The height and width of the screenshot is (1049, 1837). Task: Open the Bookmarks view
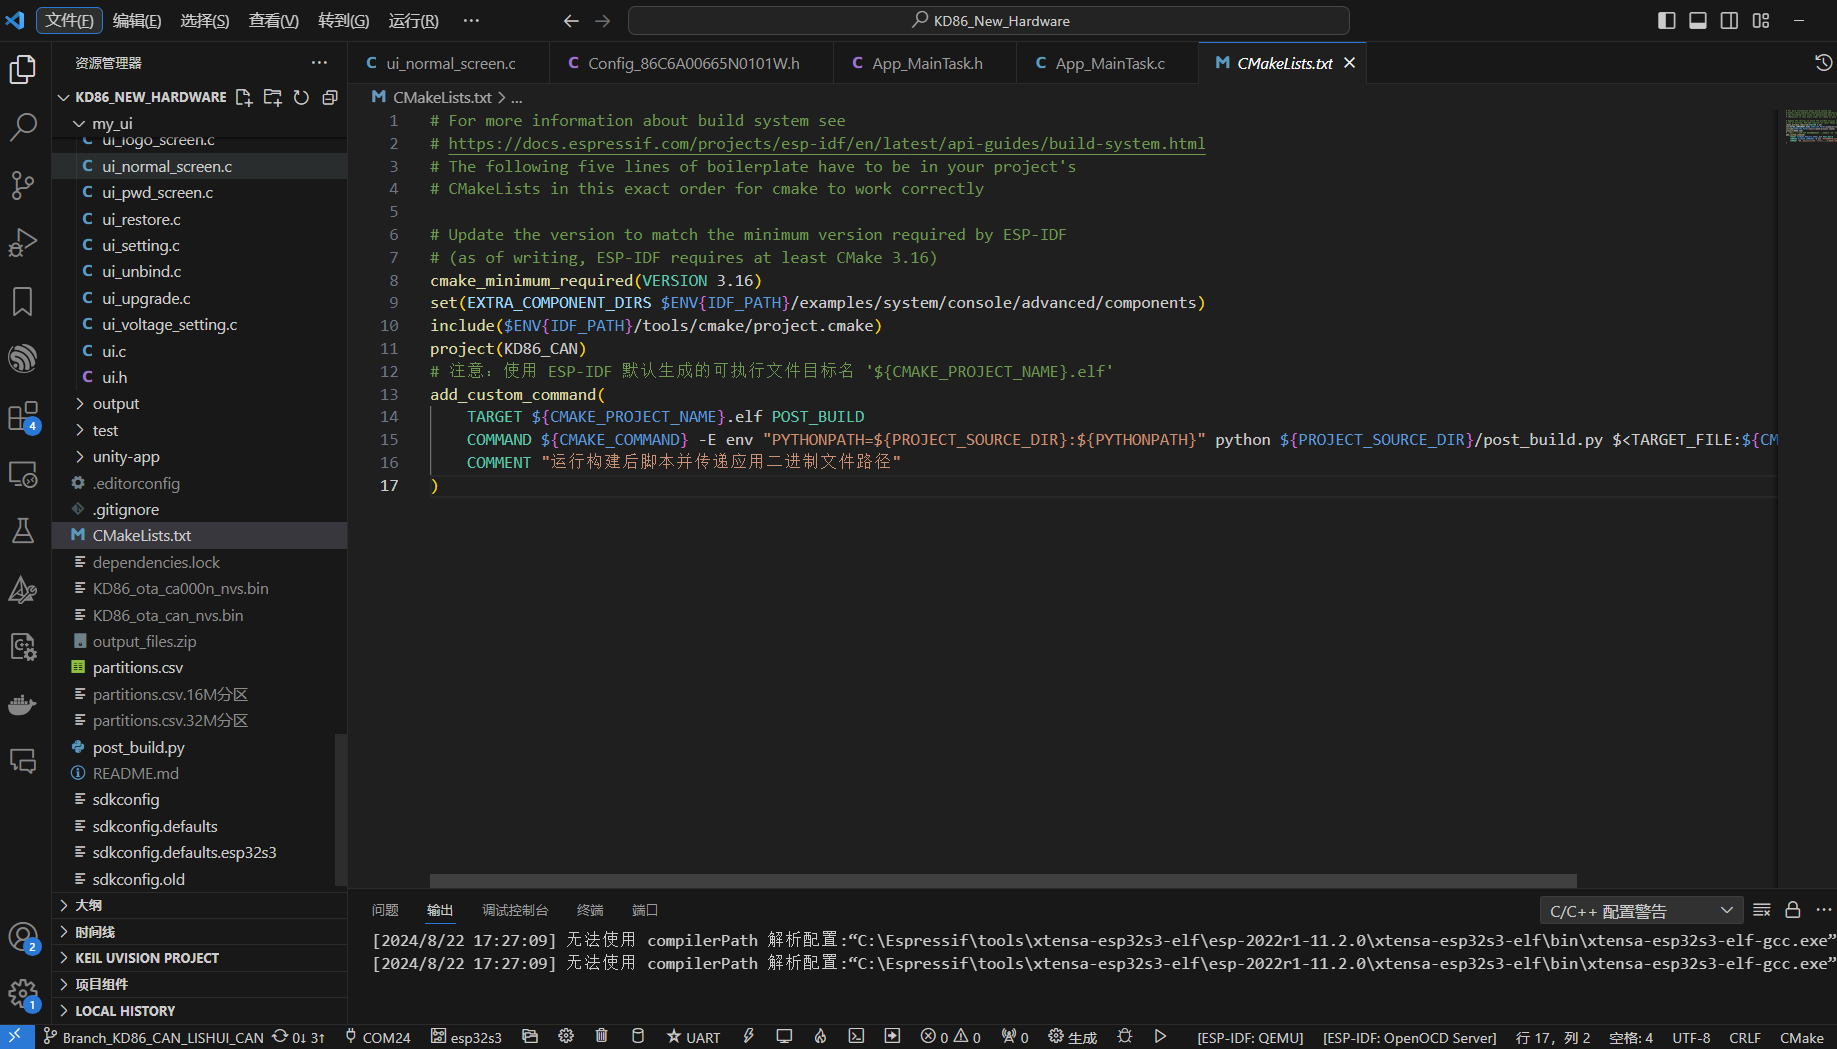(23, 301)
